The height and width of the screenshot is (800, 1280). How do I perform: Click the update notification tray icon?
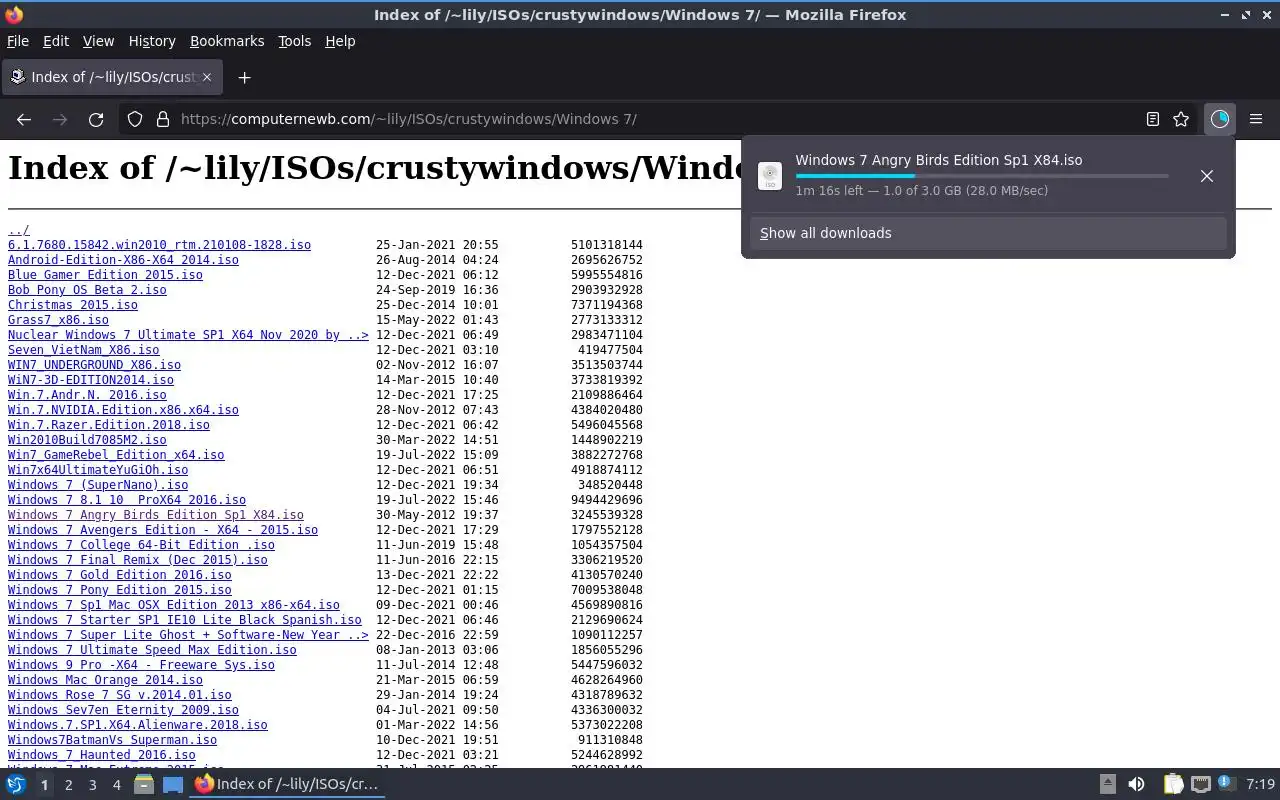[1227, 785]
